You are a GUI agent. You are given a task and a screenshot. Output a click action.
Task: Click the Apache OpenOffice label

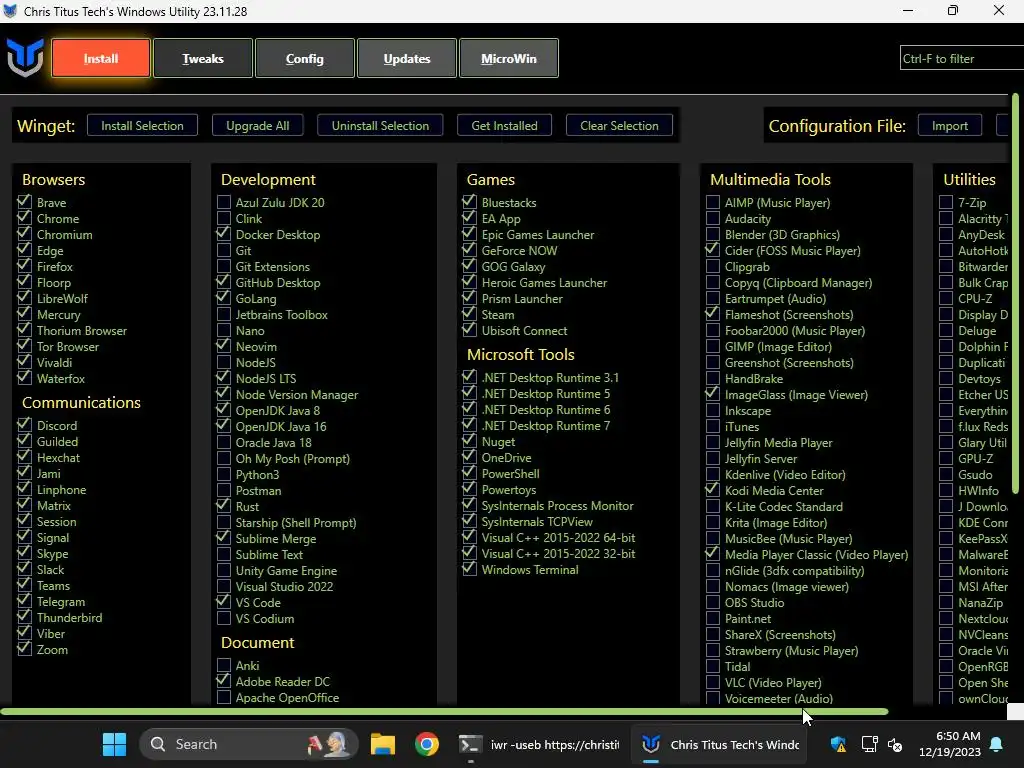tap(287, 697)
